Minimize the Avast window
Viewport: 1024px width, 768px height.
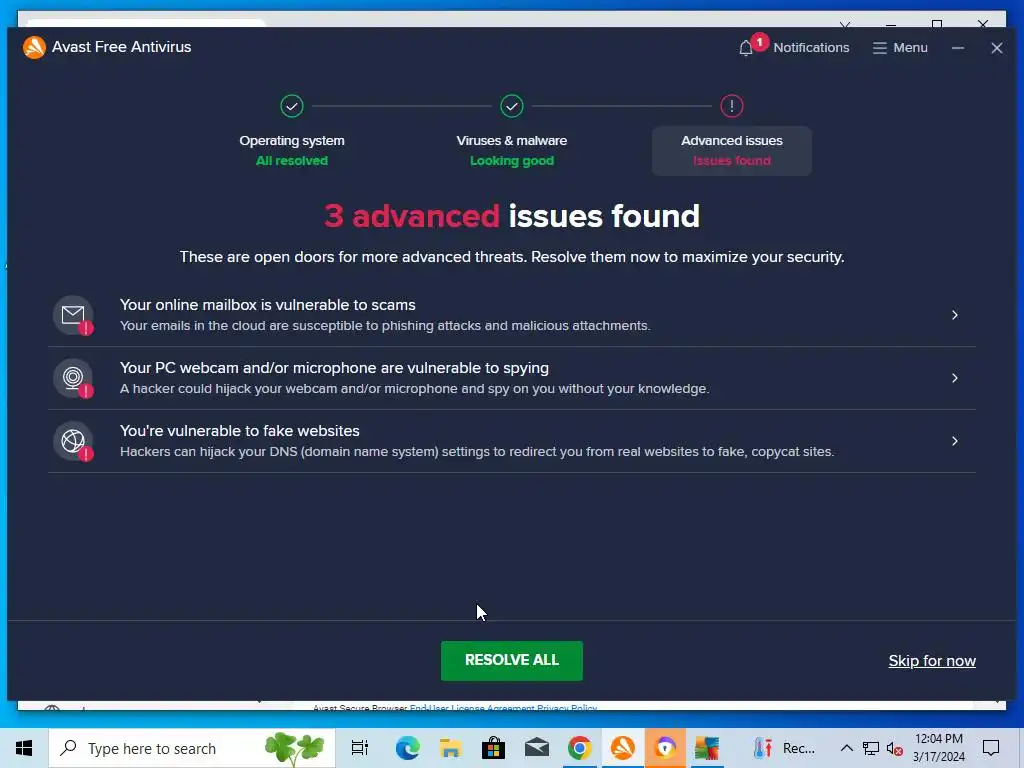957,48
